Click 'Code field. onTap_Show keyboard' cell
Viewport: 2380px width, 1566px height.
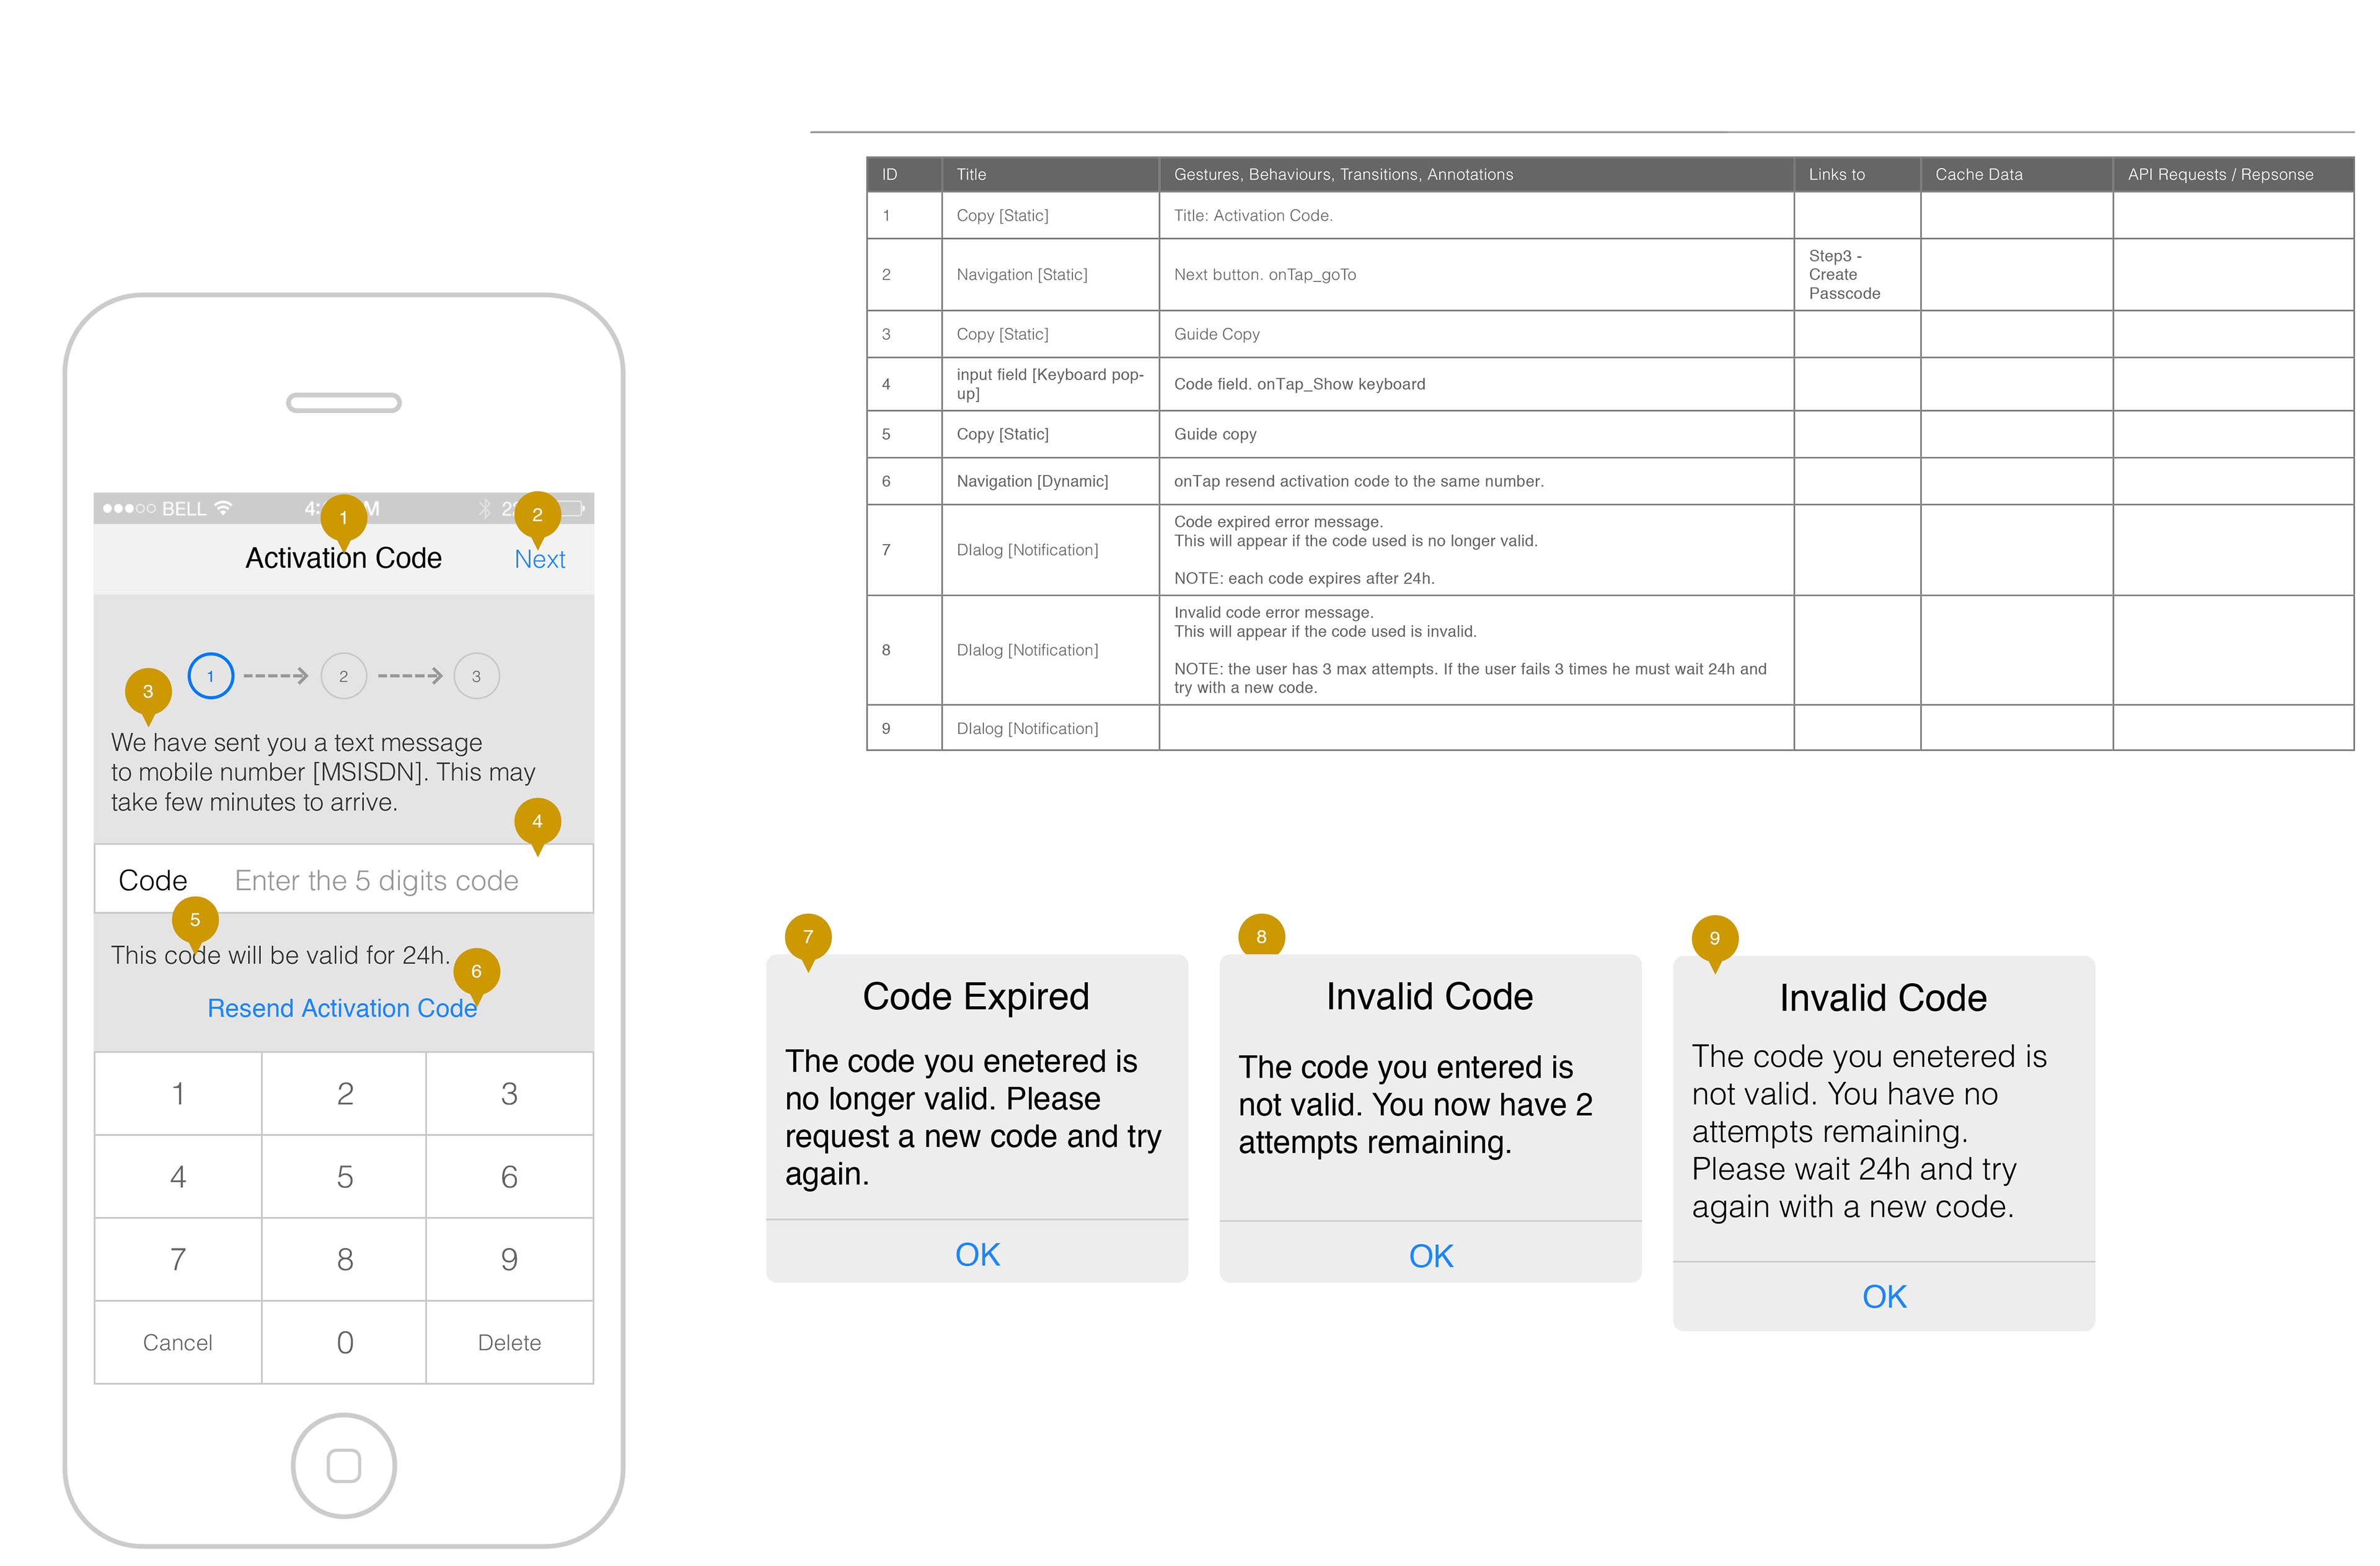(1476, 384)
